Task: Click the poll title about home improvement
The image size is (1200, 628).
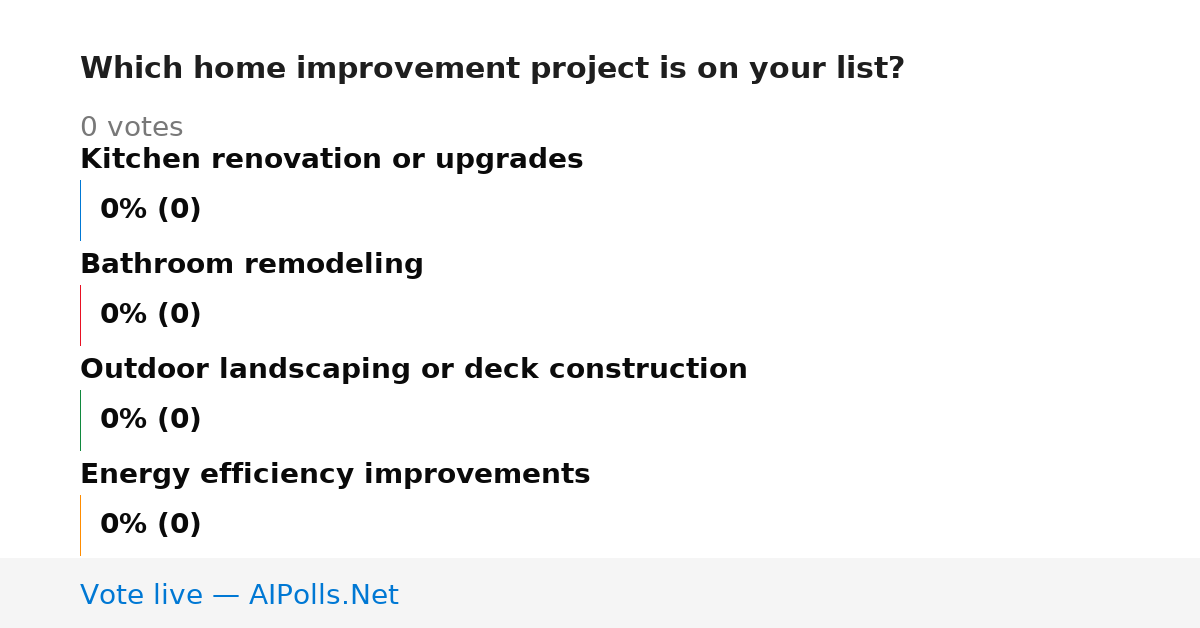Action: [492, 69]
